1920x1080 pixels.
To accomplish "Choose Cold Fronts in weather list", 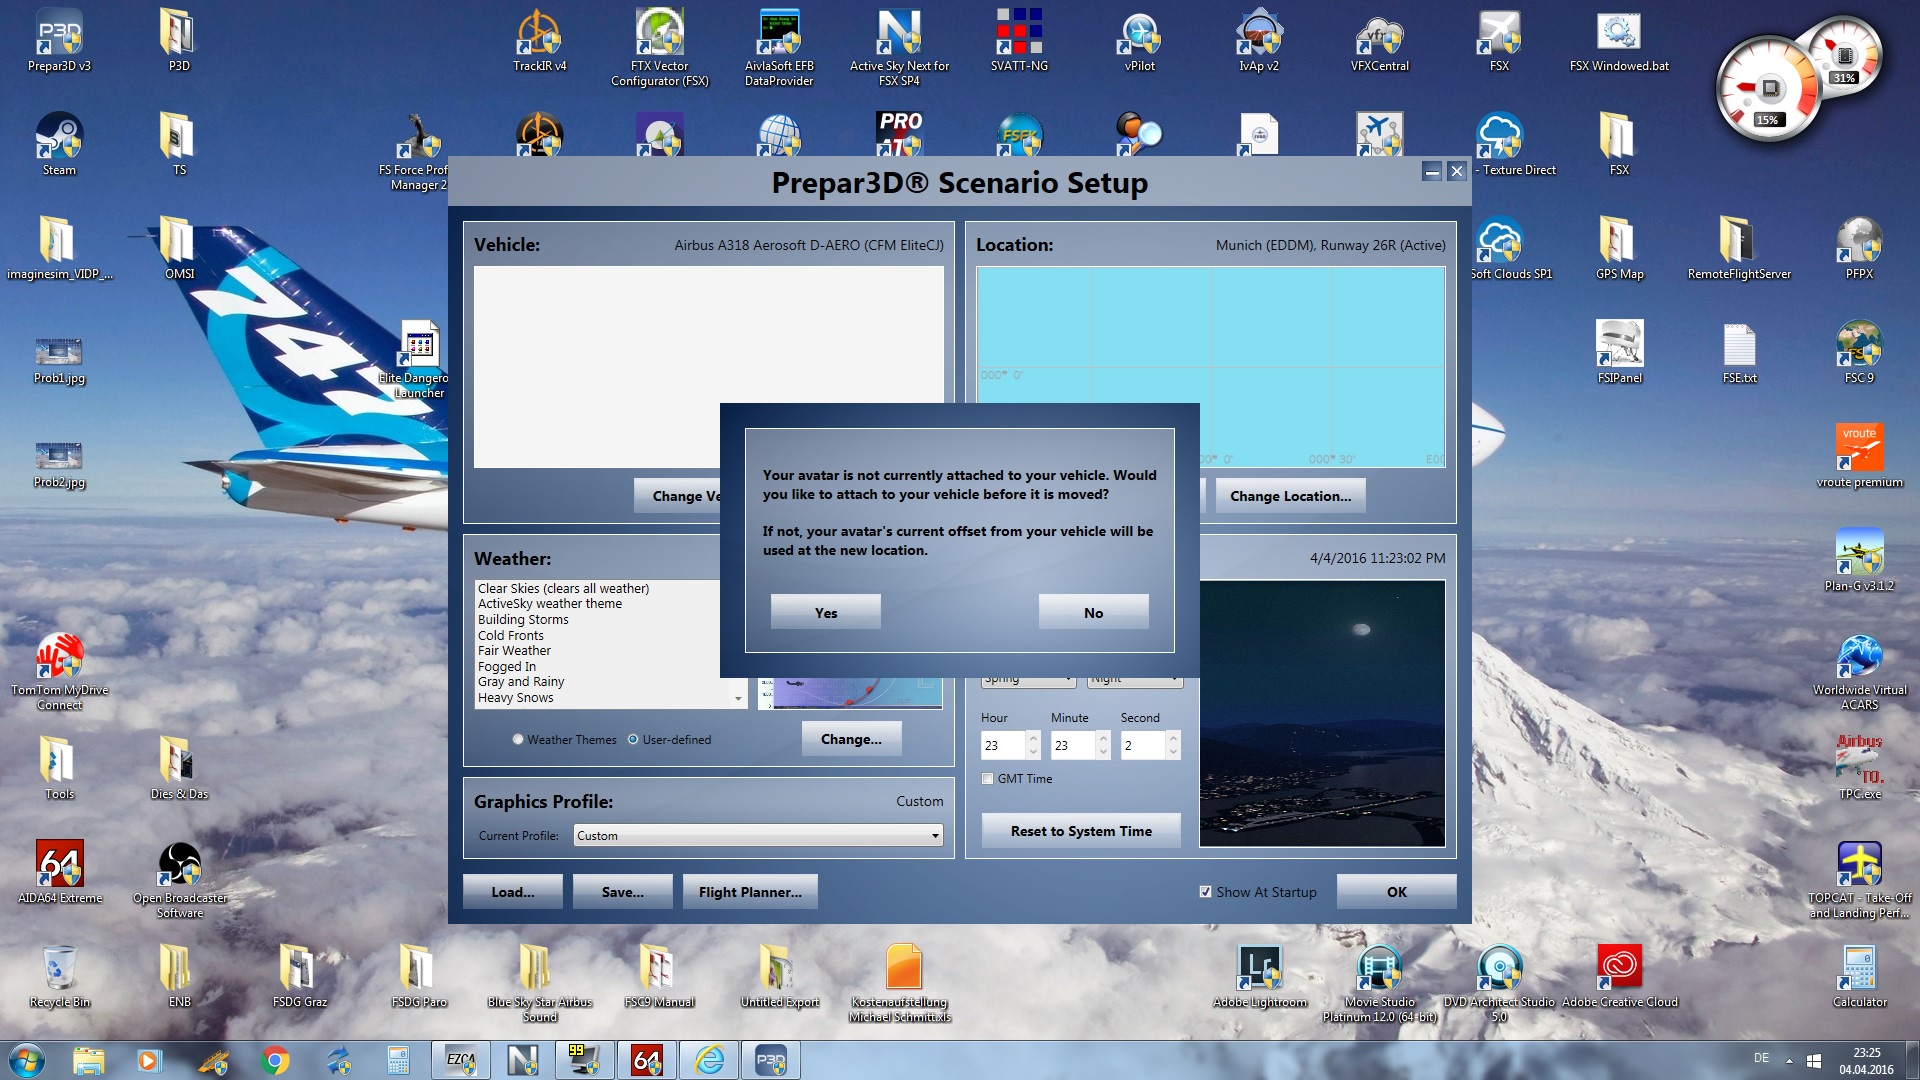I will 511,636.
